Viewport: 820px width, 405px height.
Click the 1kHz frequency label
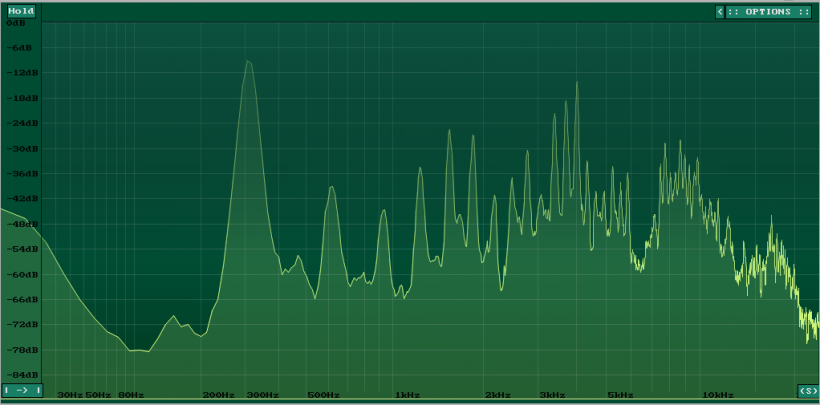[407, 395]
